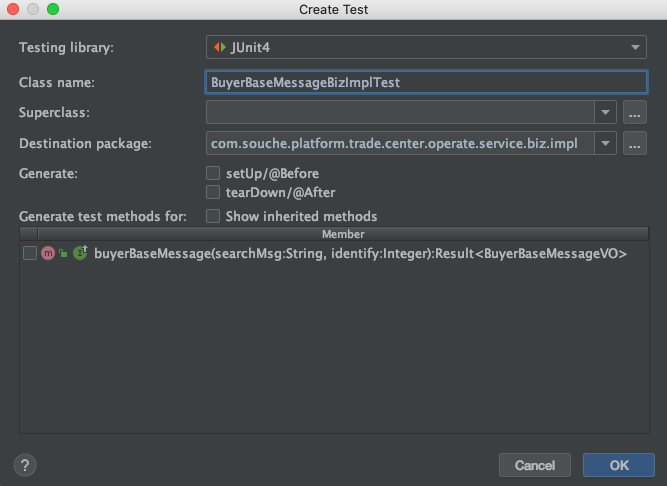Click the Class name text field

426,82
